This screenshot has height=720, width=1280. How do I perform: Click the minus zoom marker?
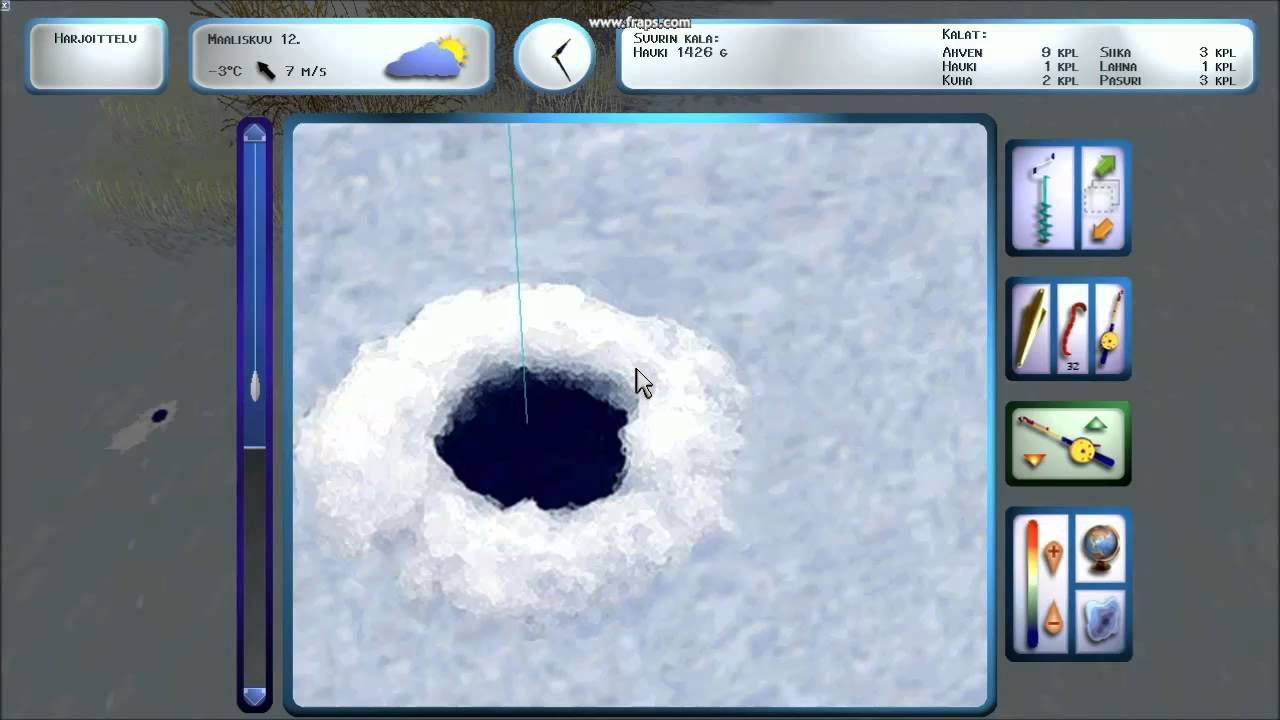click(x=1053, y=621)
